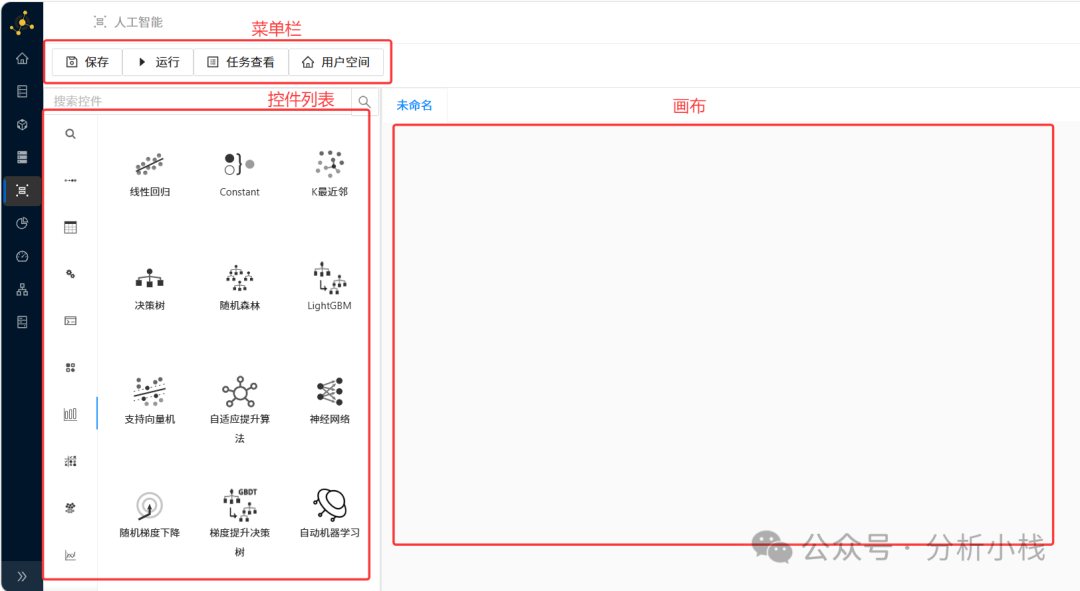Open the table category icon
The height and width of the screenshot is (591, 1080).
click(70, 227)
